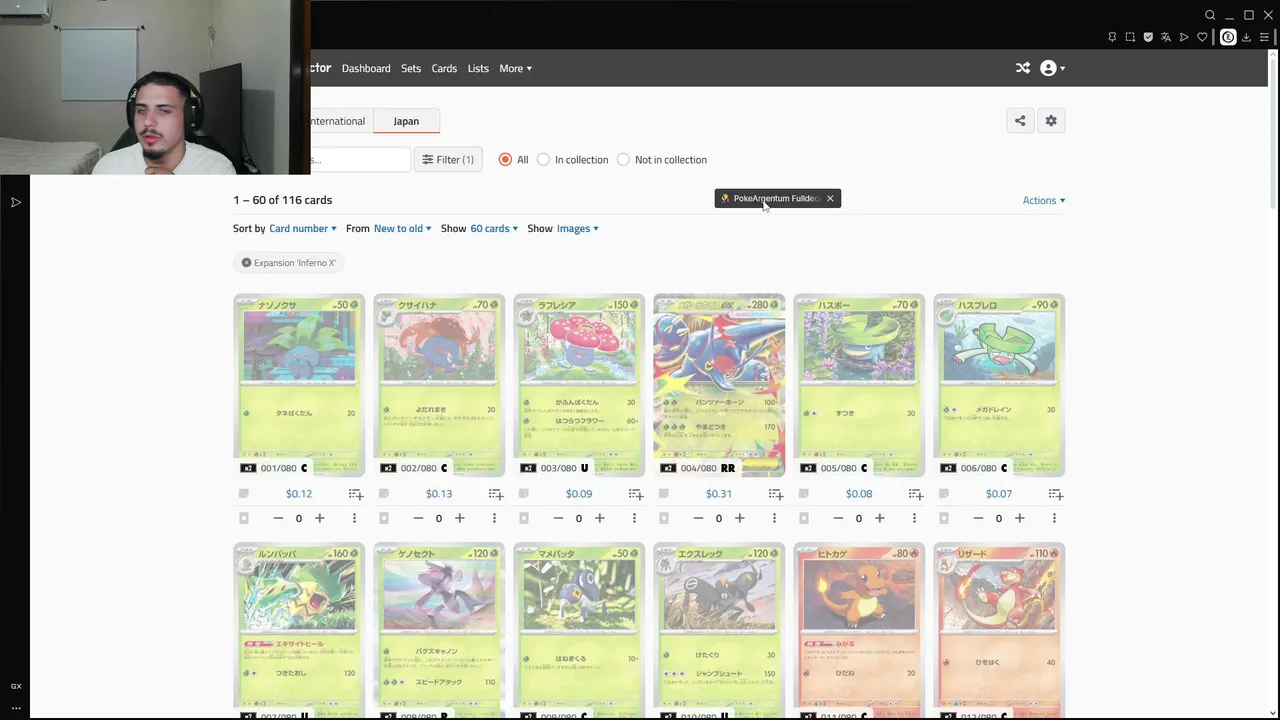Viewport: 1280px width, 720px height.
Task: Click the $0.07 price link
Action: pos(999,494)
